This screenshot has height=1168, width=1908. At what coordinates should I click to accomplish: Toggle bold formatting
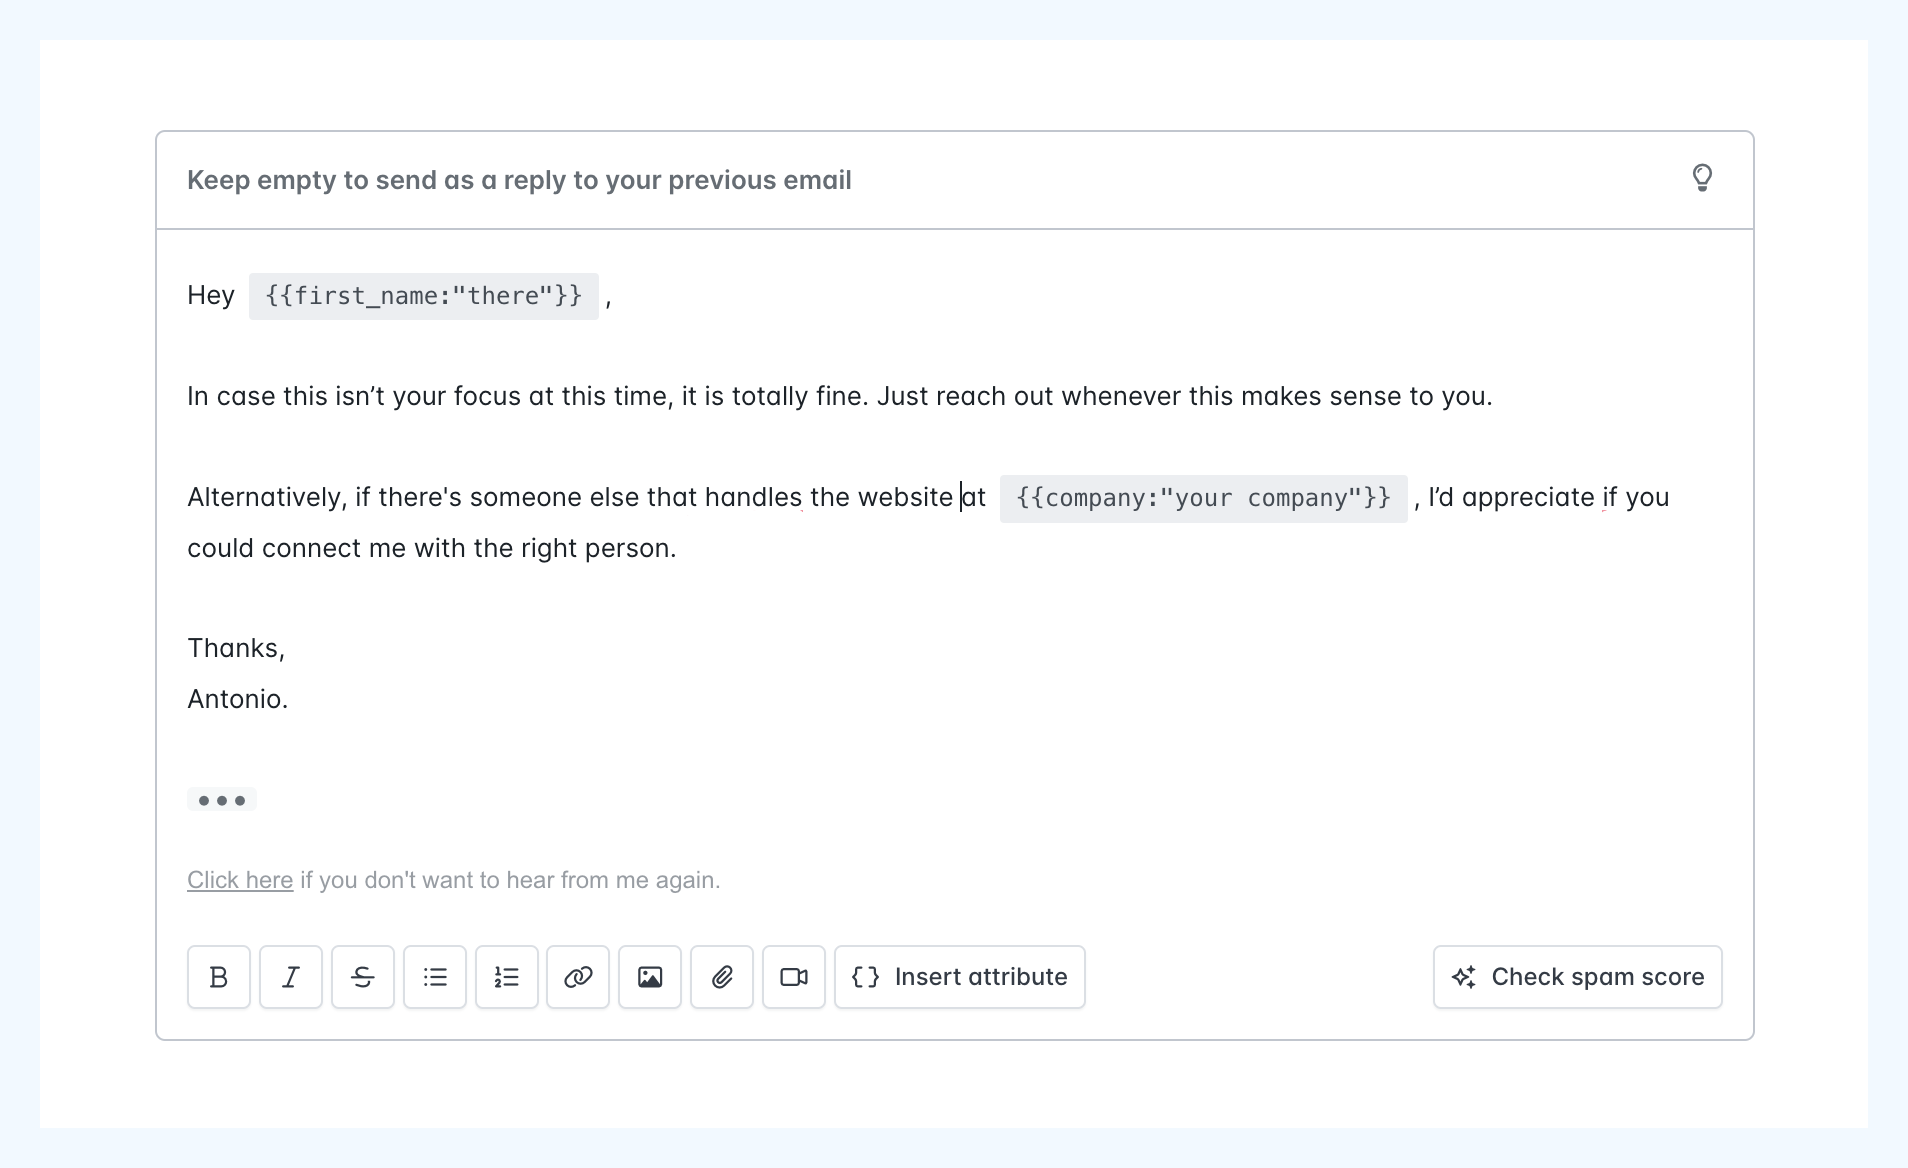(x=218, y=977)
